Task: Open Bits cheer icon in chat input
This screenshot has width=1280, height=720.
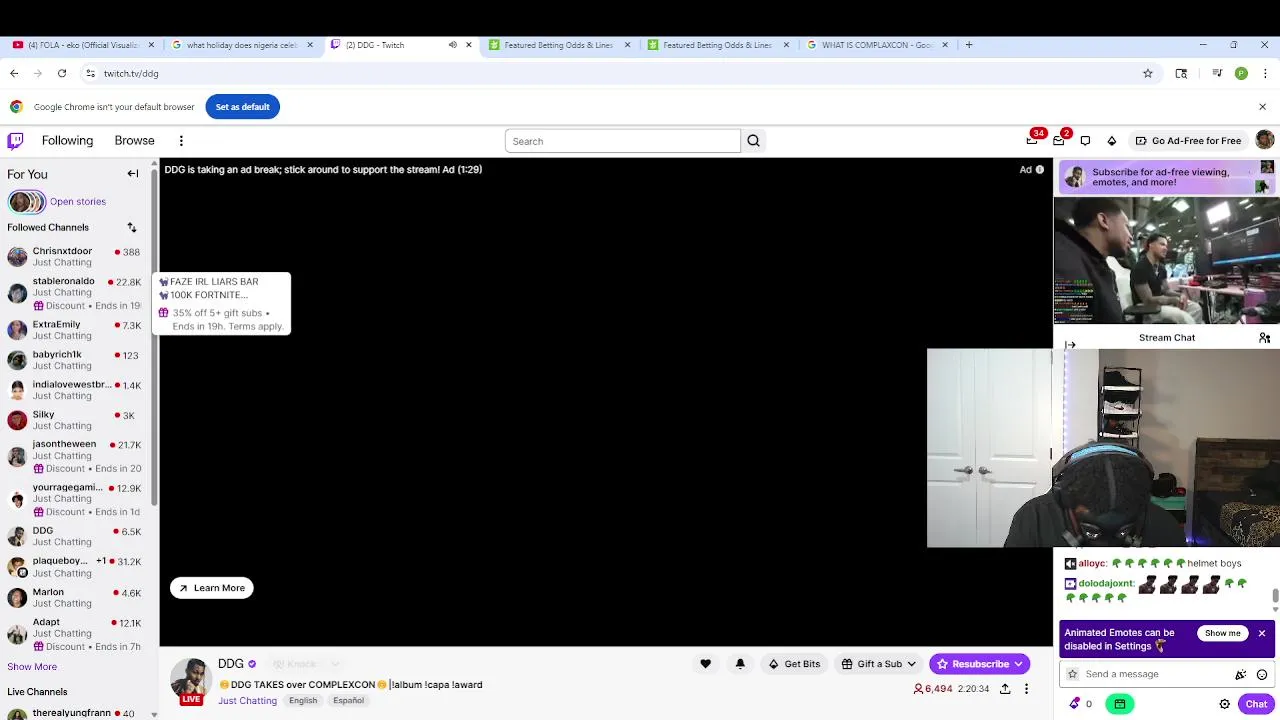Action: point(1241,675)
